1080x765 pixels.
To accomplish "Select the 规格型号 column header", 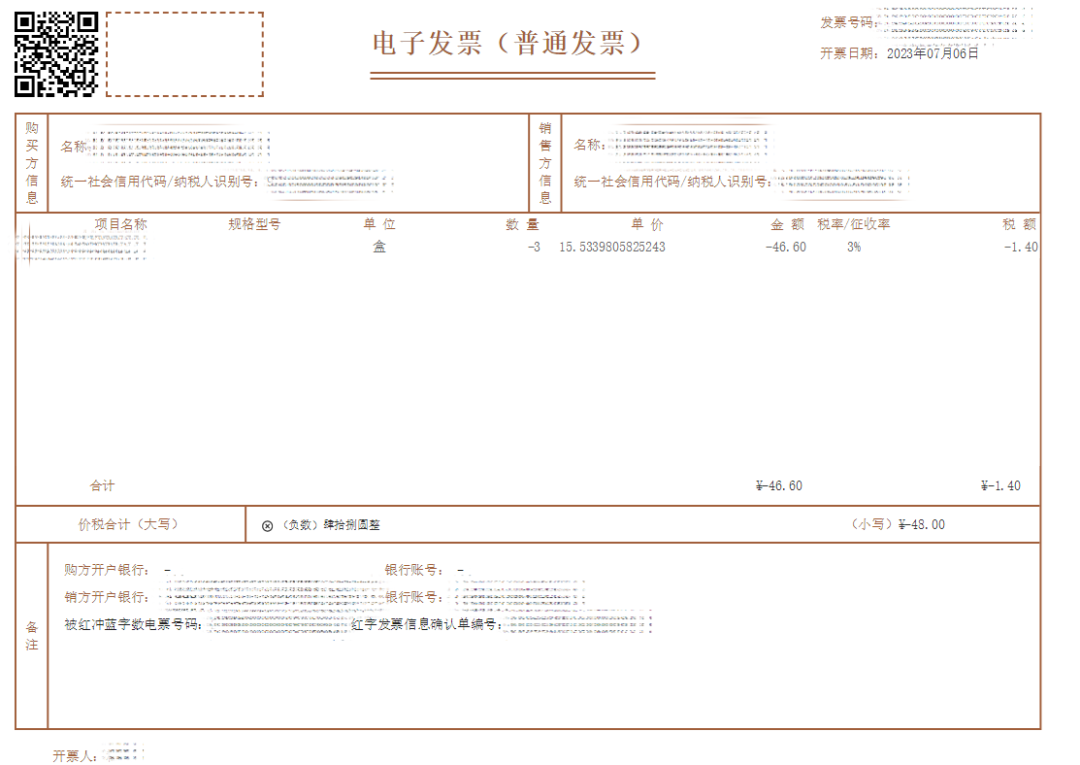I will coord(254,224).
